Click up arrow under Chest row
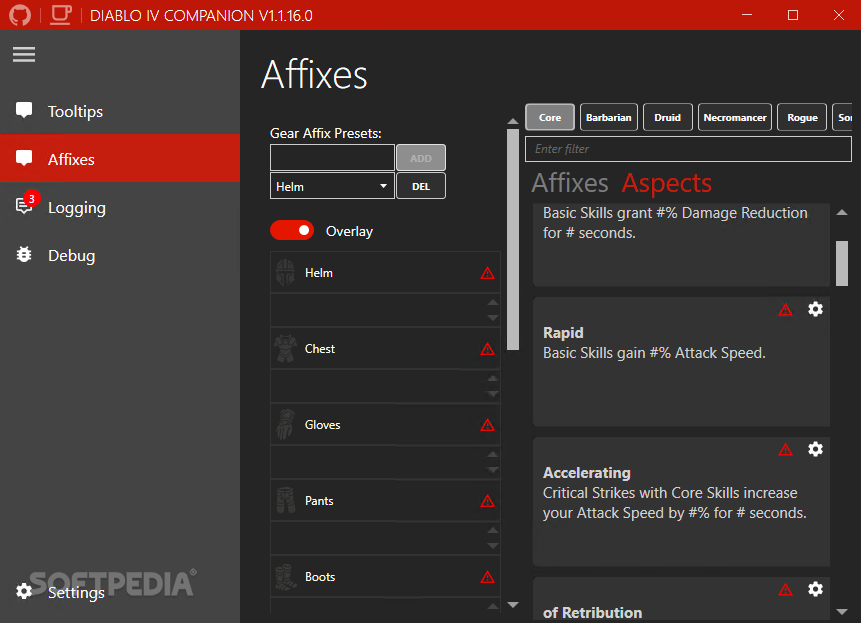The width and height of the screenshot is (861, 623). 493,378
